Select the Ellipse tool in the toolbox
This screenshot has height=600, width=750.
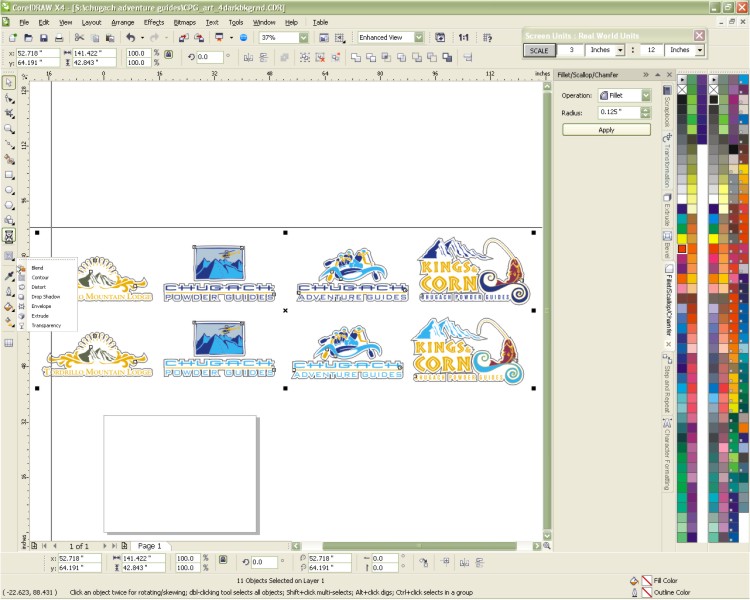coord(9,190)
